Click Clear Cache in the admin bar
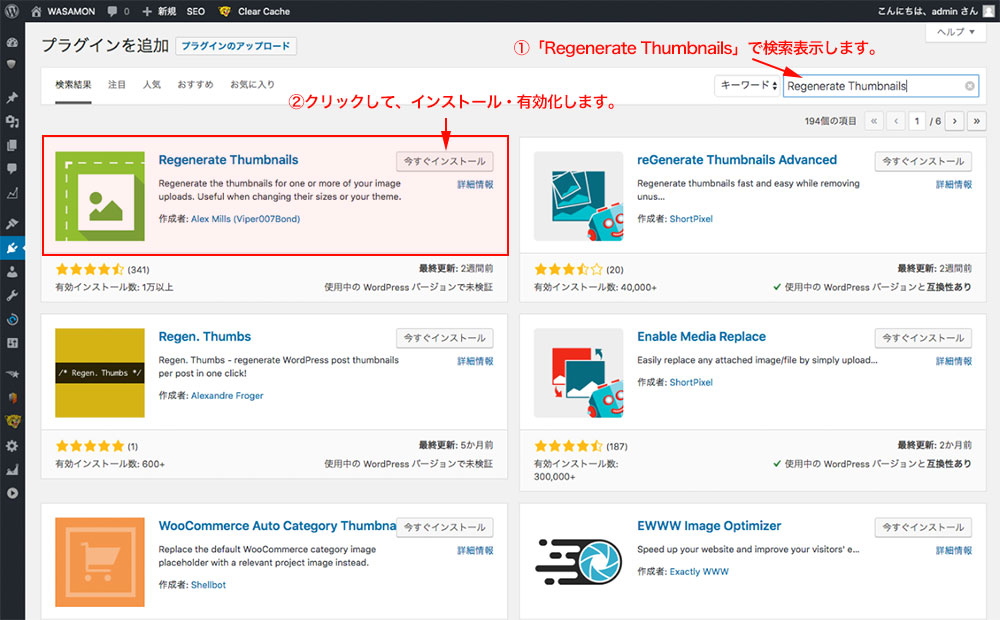 click(x=254, y=11)
